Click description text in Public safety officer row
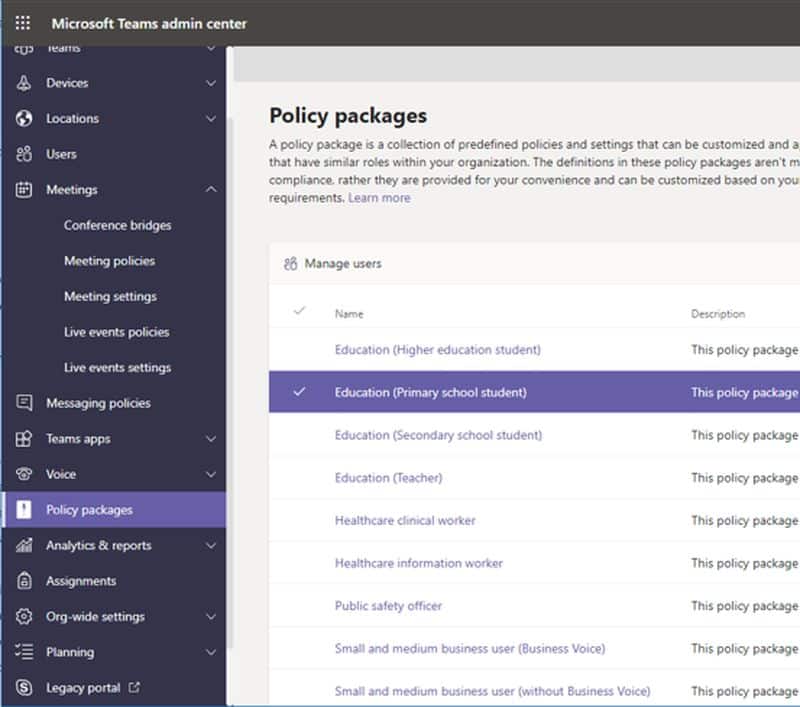Image resolution: width=800 pixels, height=707 pixels. point(745,606)
